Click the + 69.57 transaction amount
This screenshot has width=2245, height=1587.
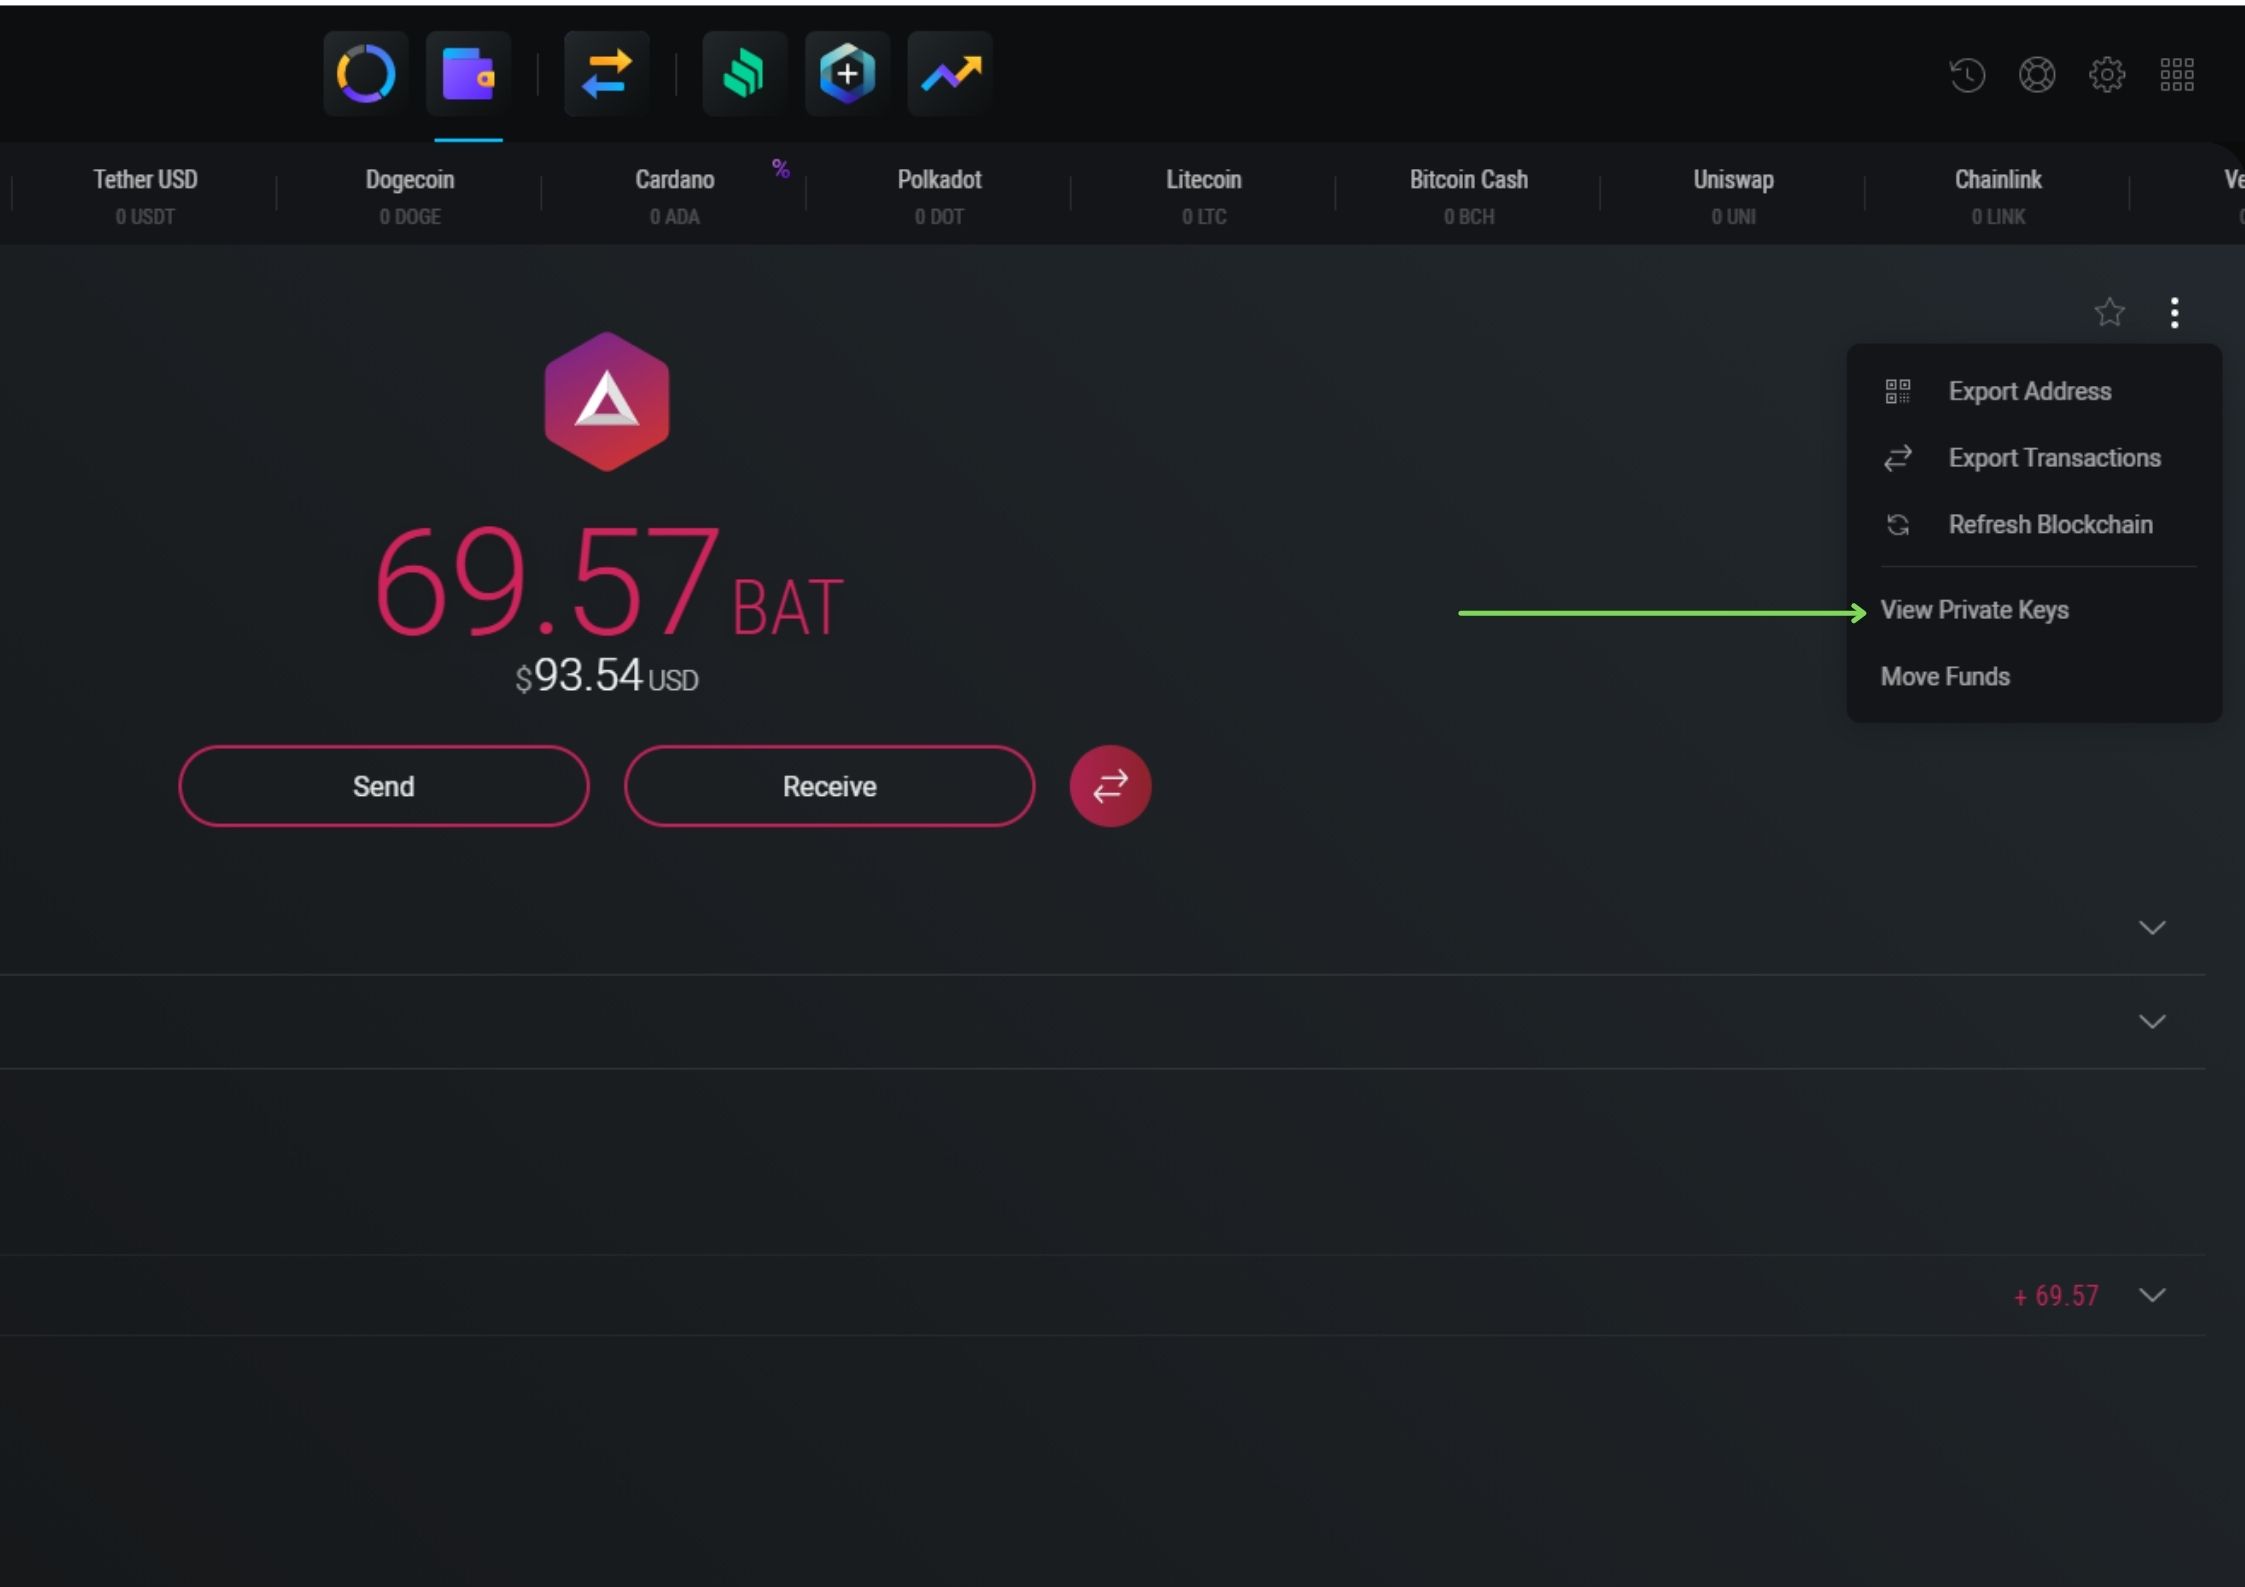[2056, 1296]
